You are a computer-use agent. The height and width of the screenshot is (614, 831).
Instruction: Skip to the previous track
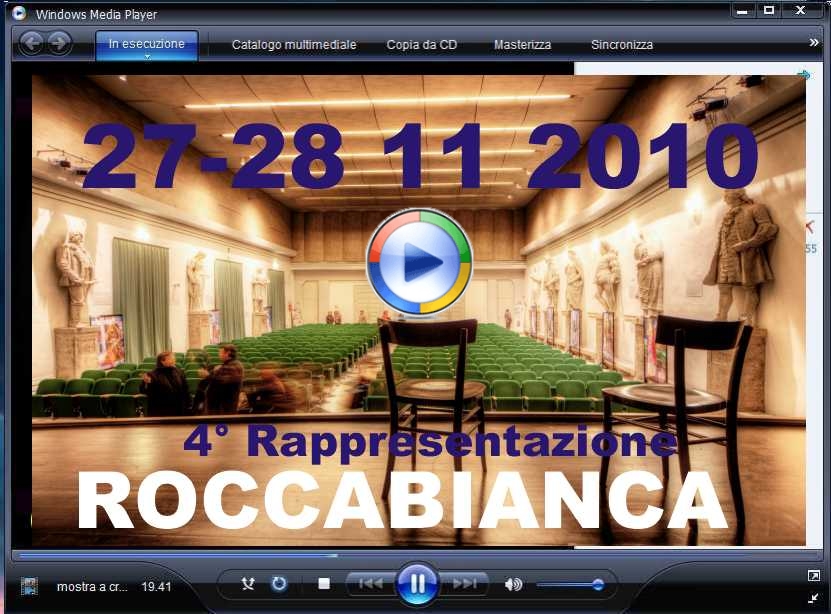[x=370, y=584]
